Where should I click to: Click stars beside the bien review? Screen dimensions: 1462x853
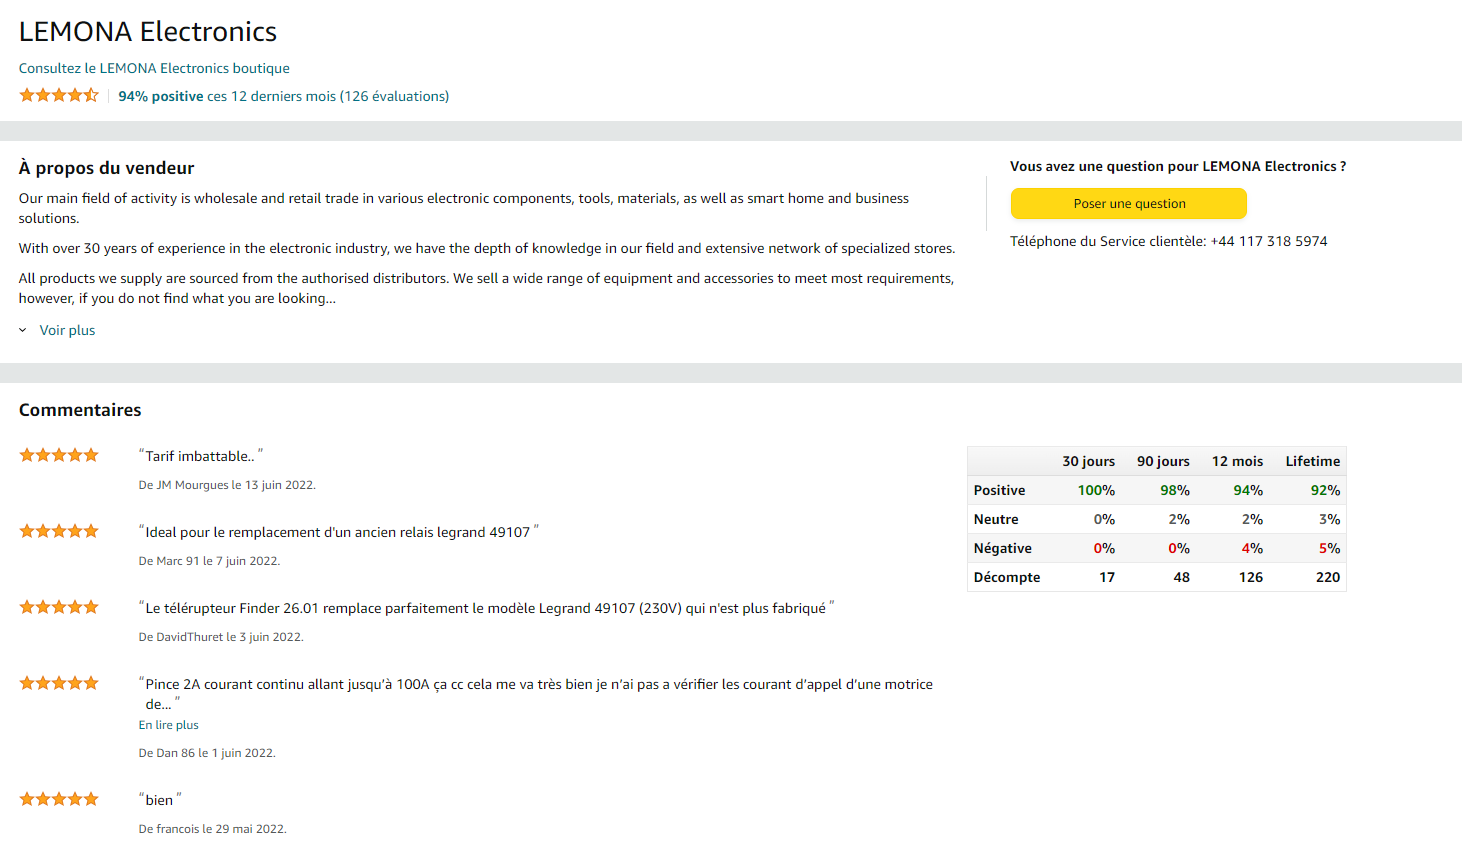click(x=59, y=799)
